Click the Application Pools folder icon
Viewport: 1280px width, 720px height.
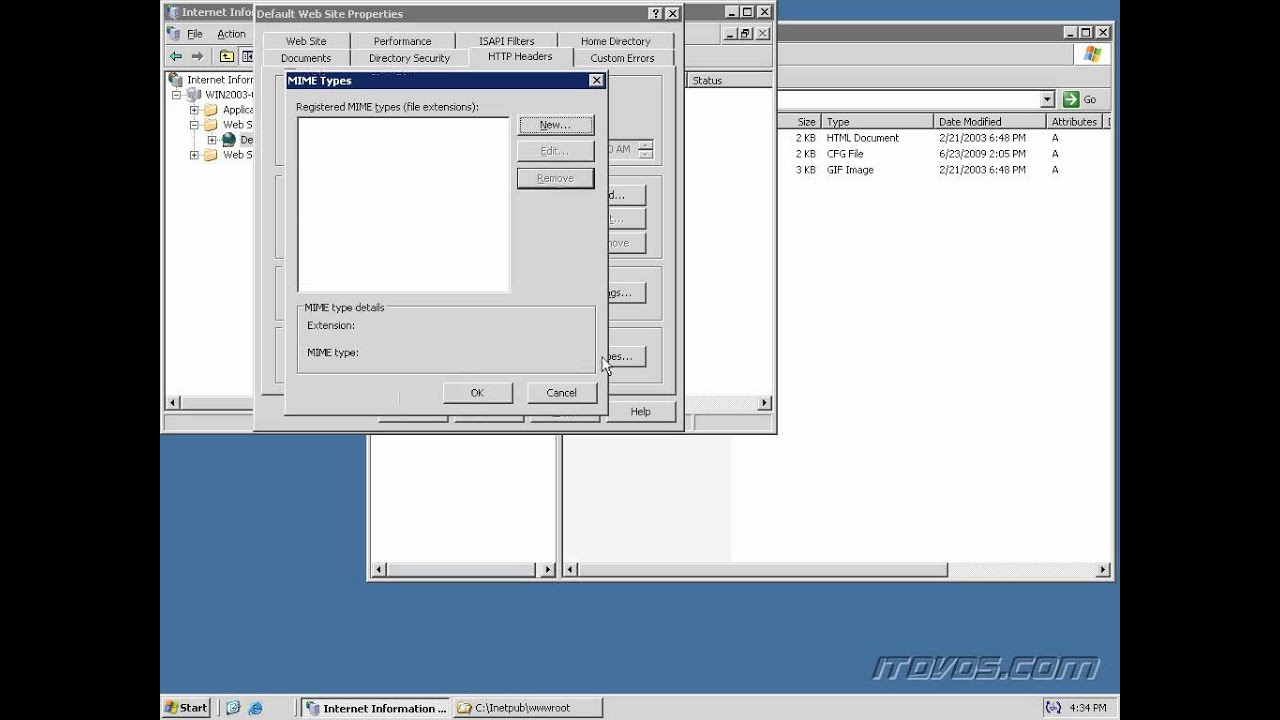point(210,110)
